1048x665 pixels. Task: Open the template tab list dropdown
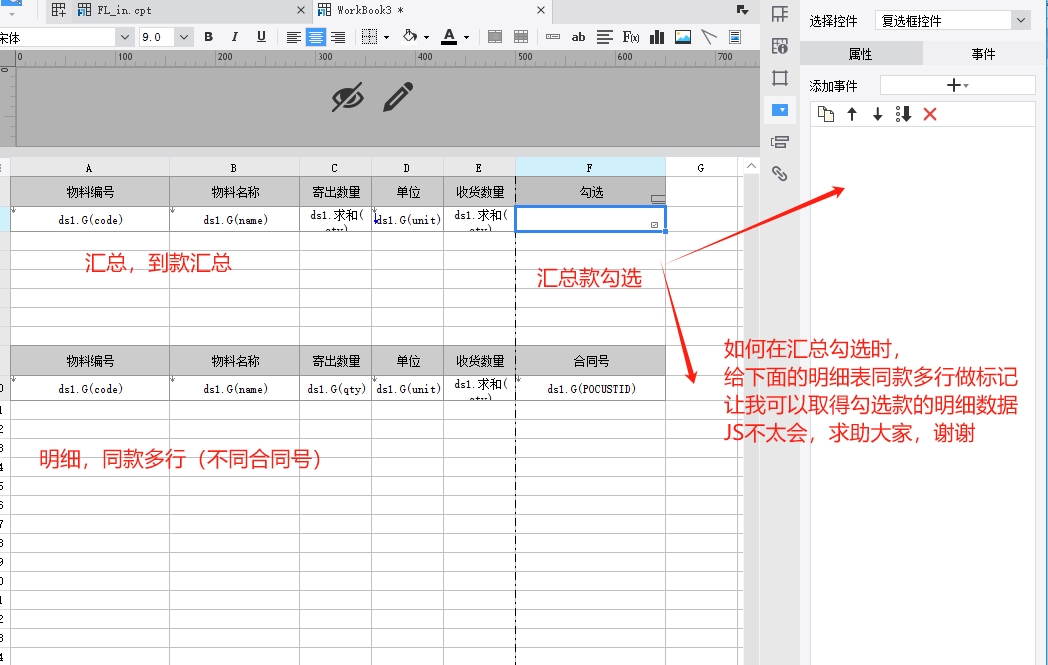[x=743, y=9]
